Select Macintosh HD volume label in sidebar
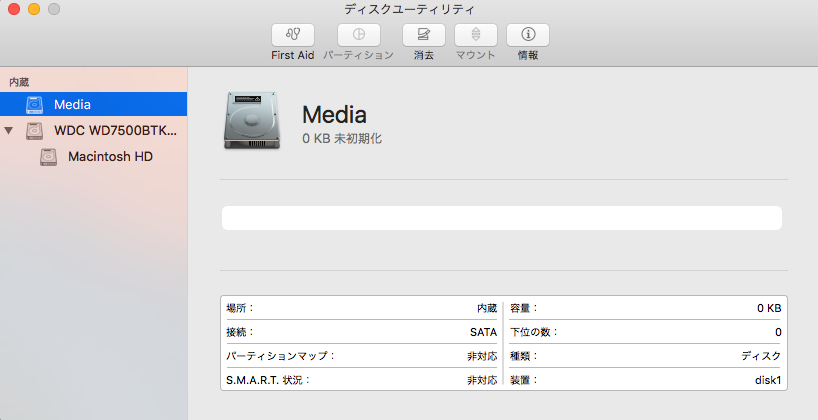818x420 pixels. coord(110,157)
